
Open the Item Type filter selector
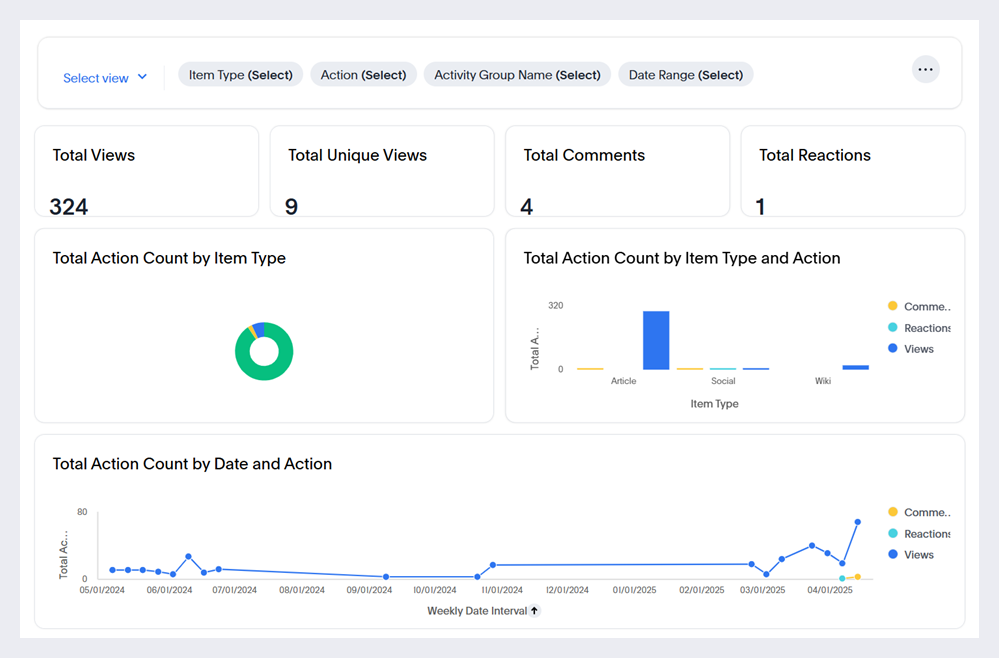[x=240, y=74]
